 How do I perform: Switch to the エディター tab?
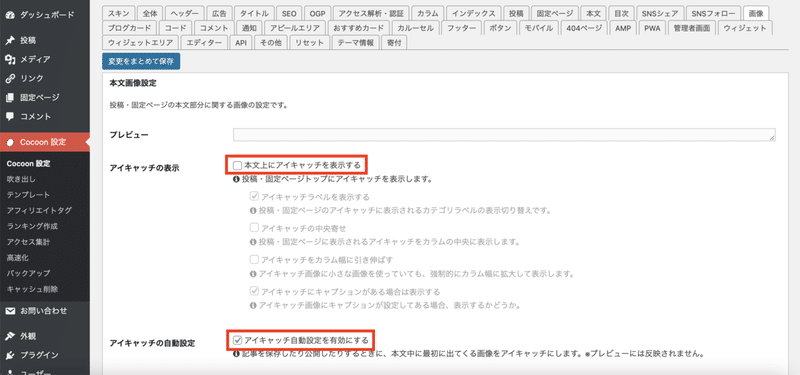click(204, 43)
